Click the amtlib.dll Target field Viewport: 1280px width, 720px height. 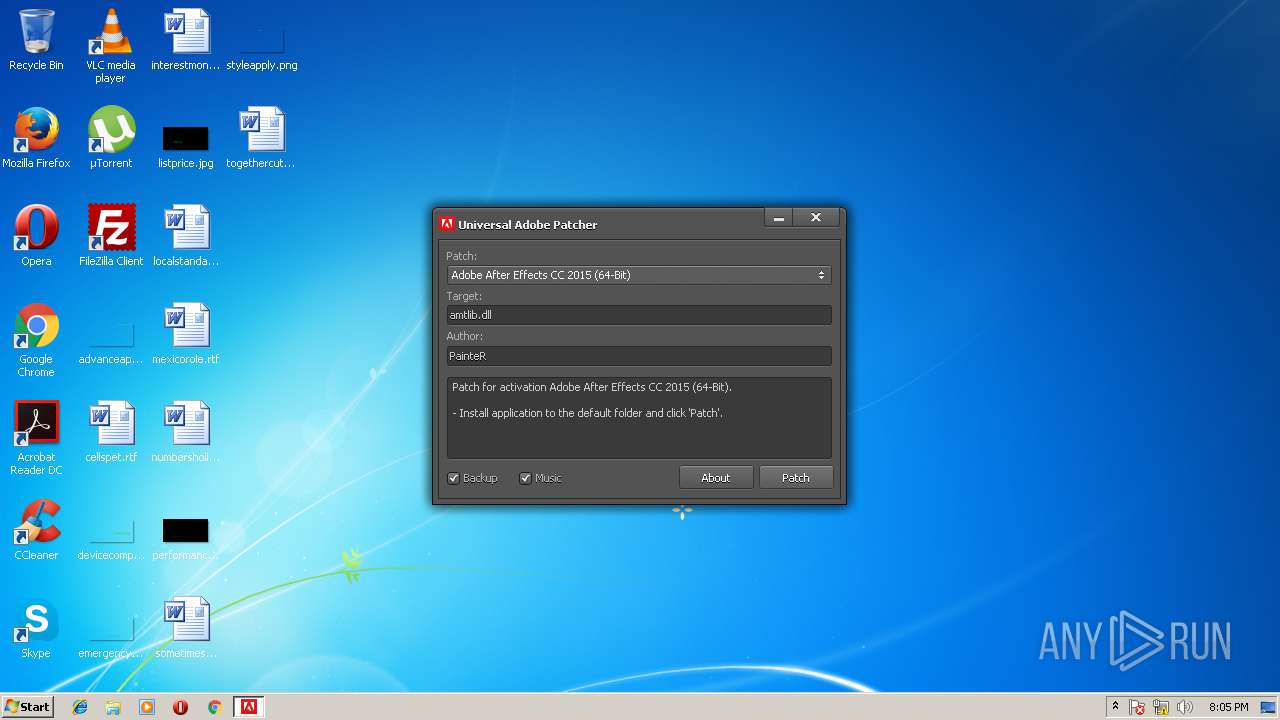pyautogui.click(x=638, y=315)
